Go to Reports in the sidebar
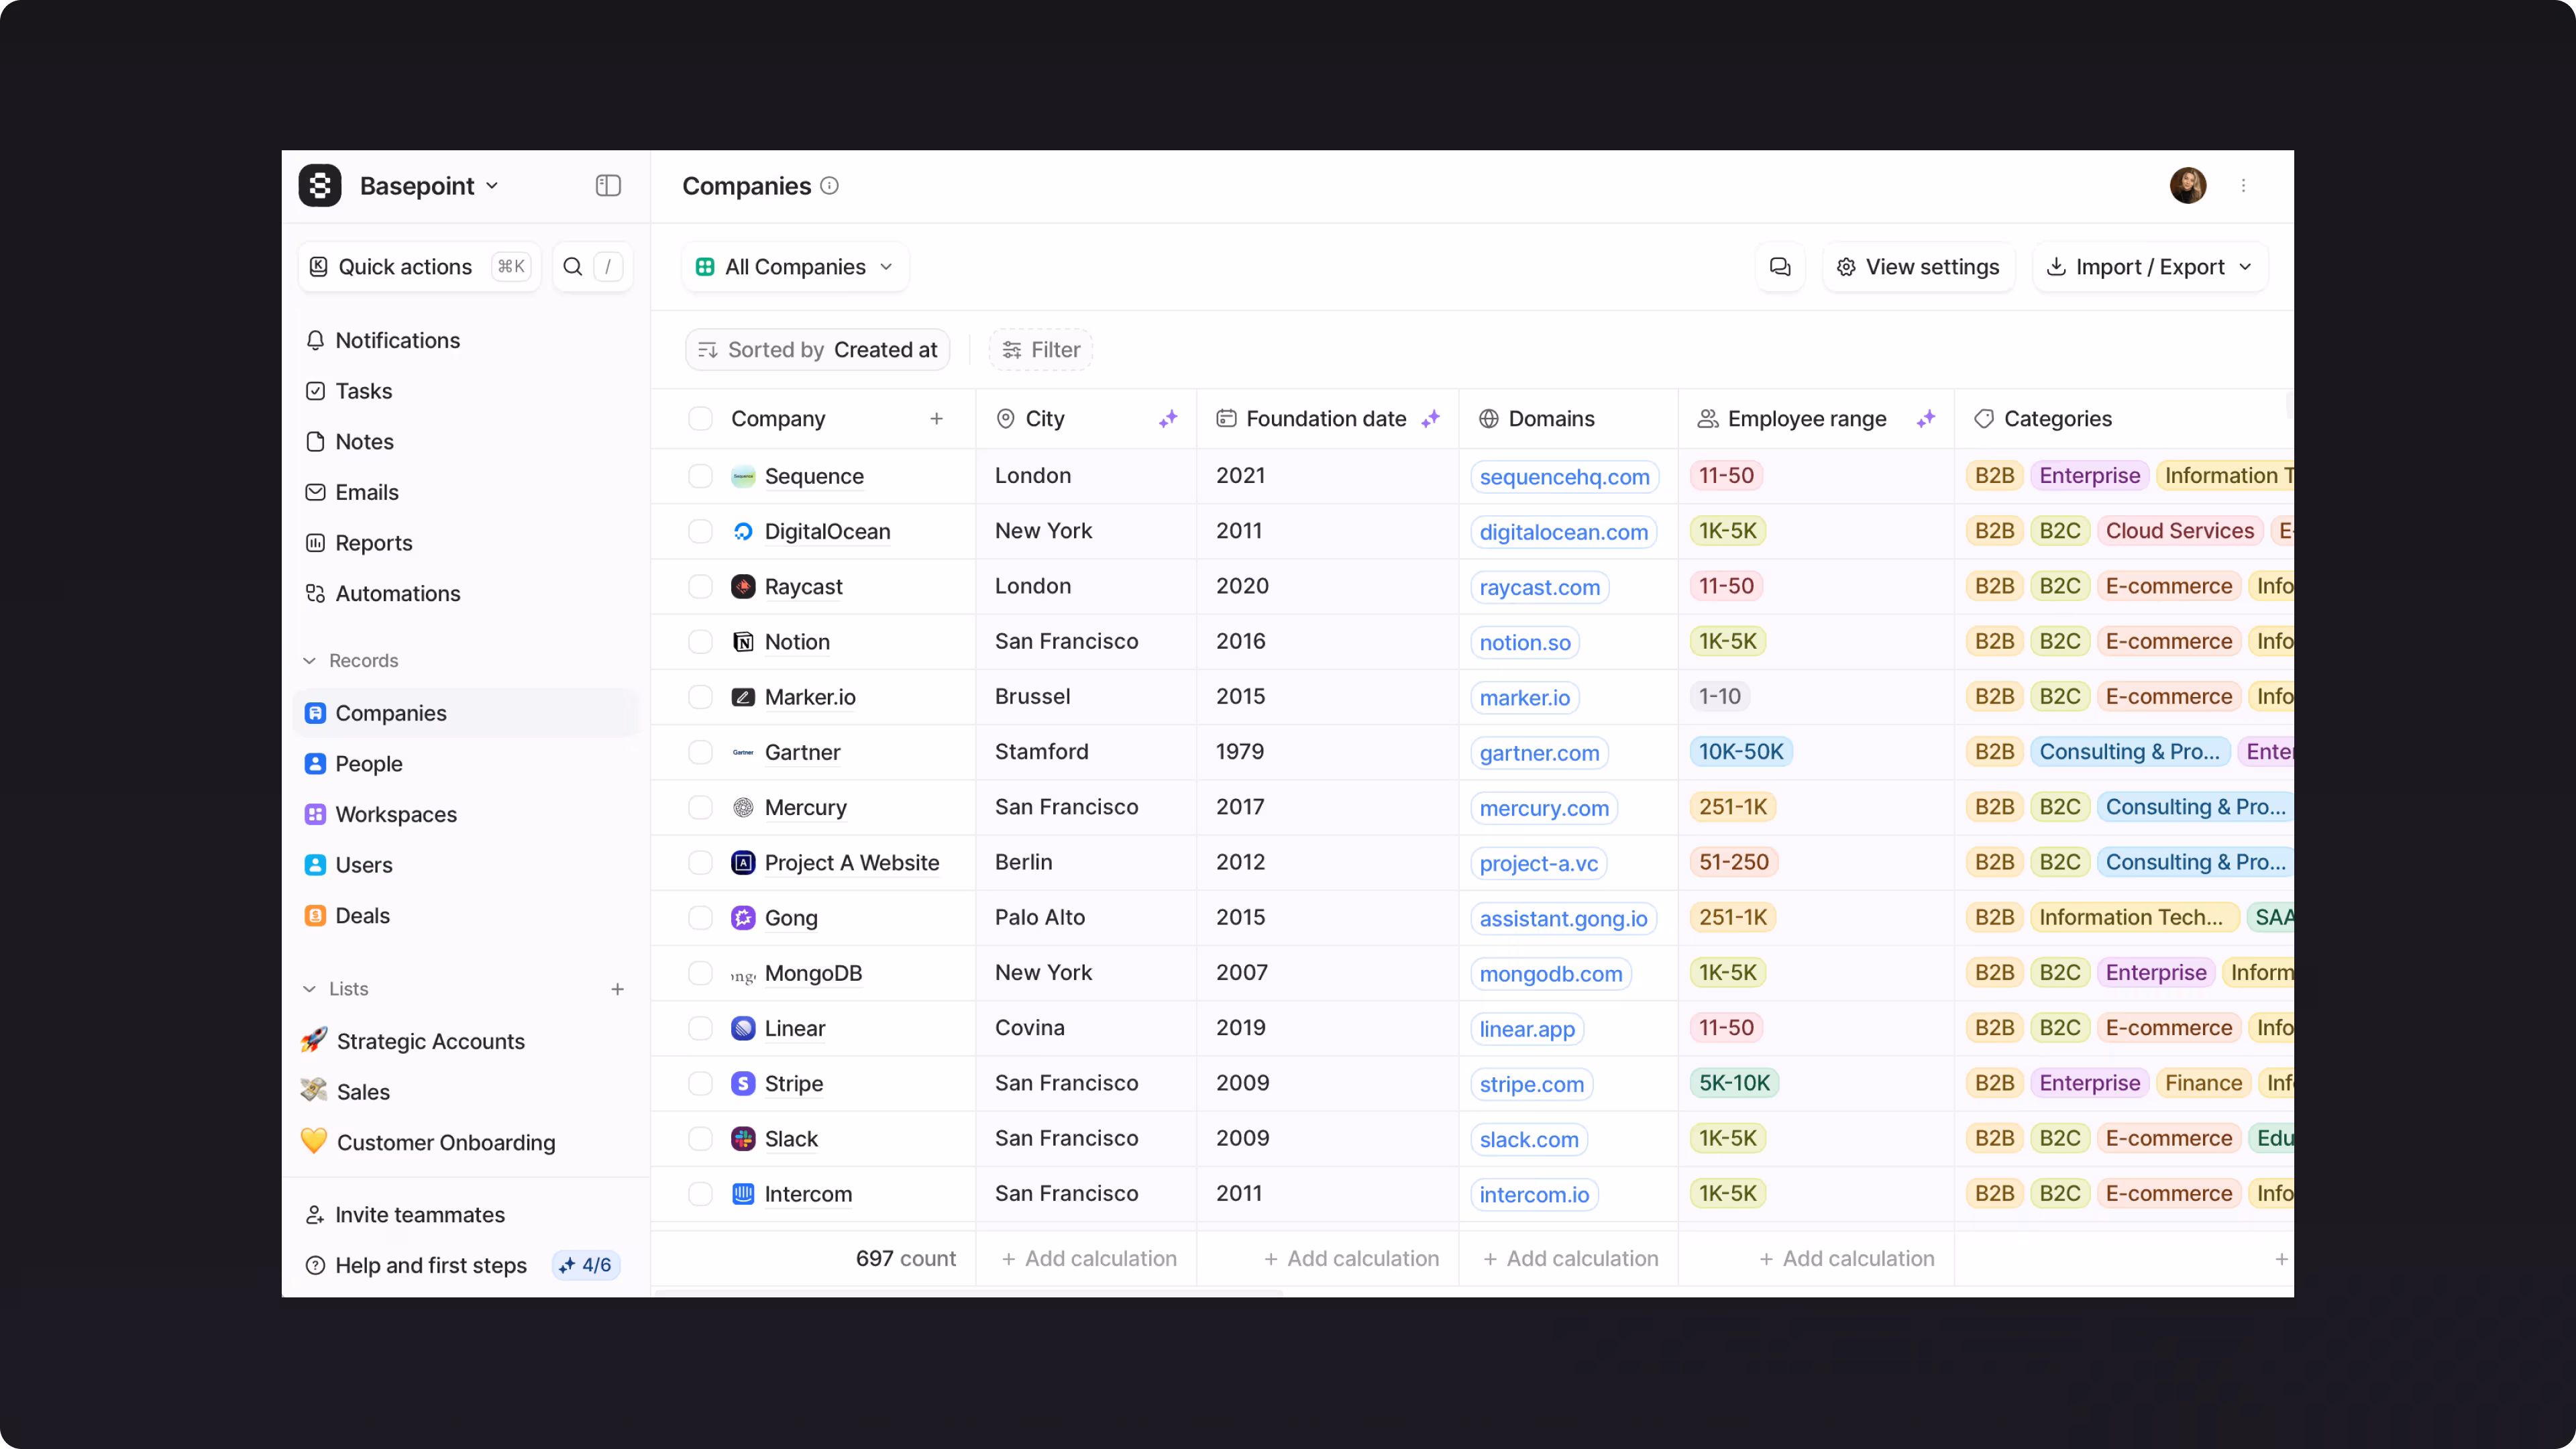 467,543
